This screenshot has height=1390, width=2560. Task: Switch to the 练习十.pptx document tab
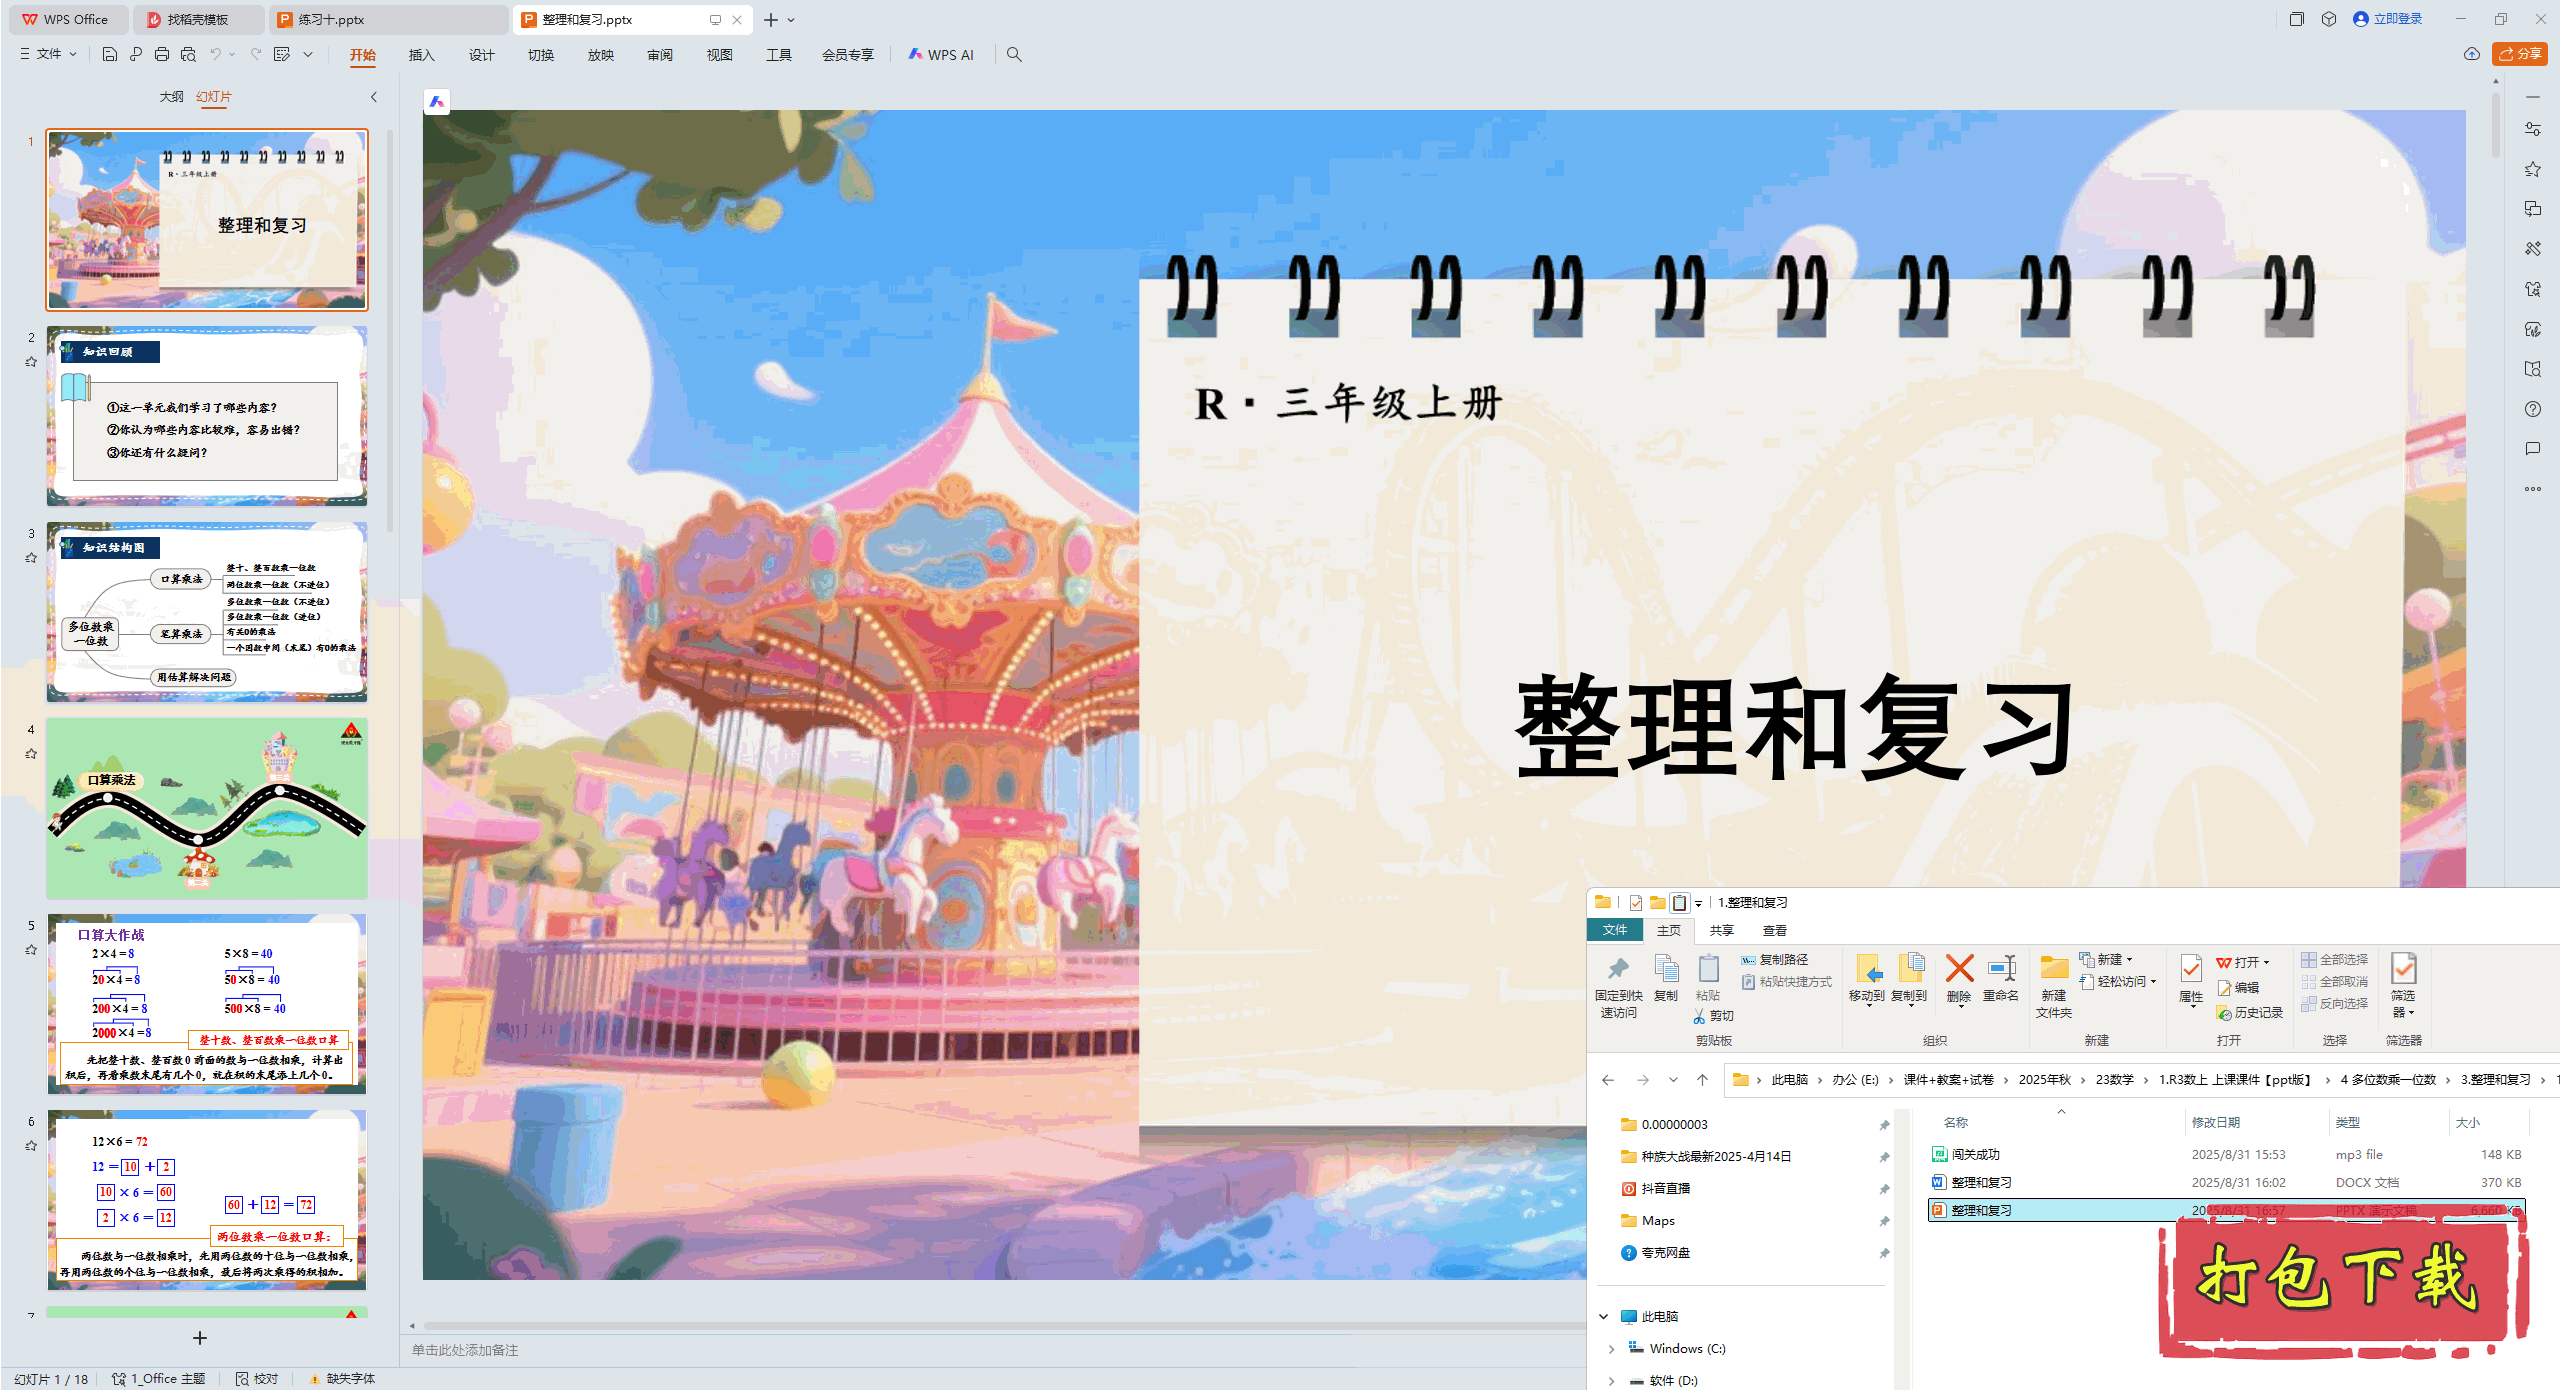point(331,19)
